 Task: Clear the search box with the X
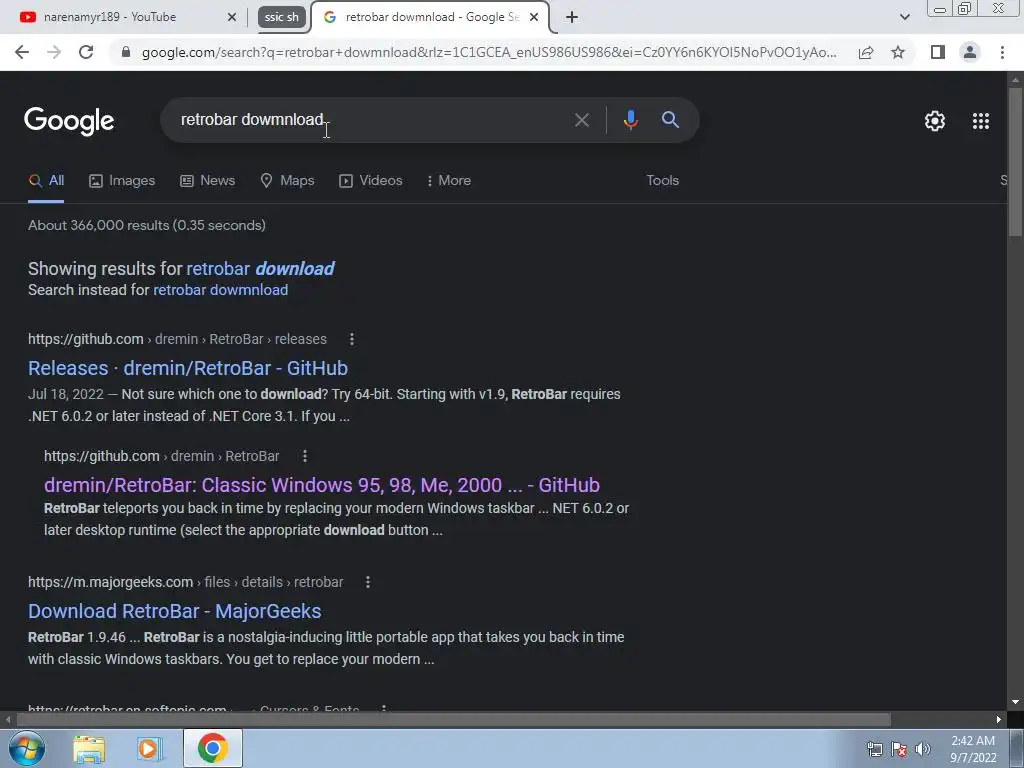(x=581, y=120)
